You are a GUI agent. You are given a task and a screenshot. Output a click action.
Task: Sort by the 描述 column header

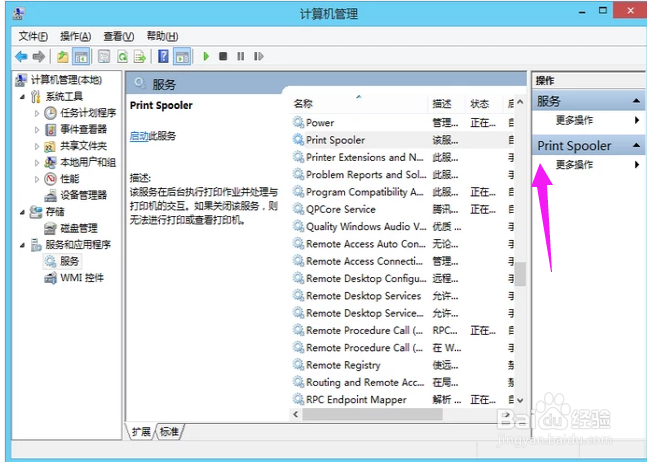coord(446,104)
